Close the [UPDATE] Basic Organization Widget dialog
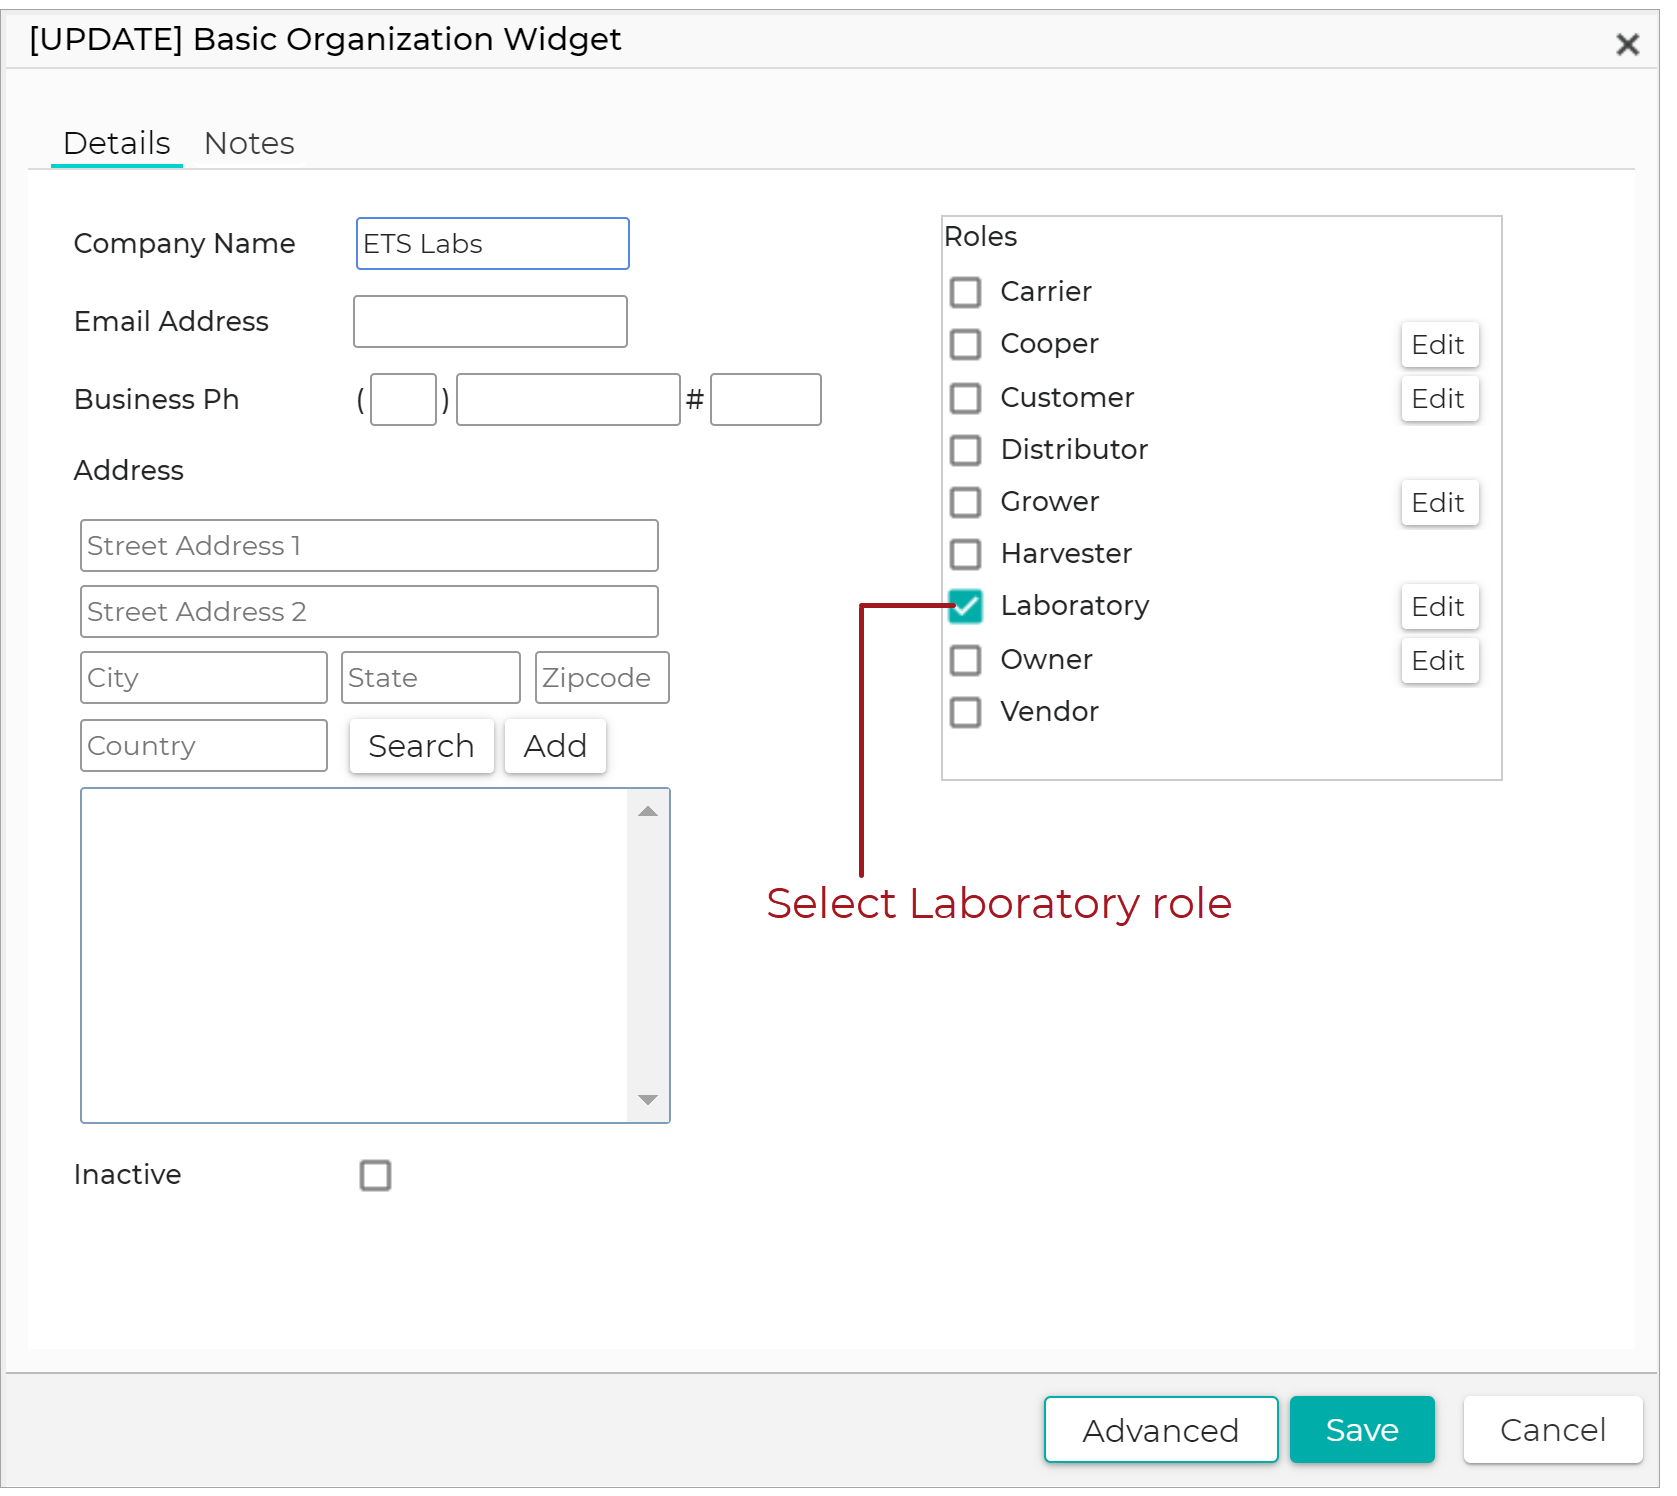This screenshot has height=1496, width=1677. point(1628,44)
